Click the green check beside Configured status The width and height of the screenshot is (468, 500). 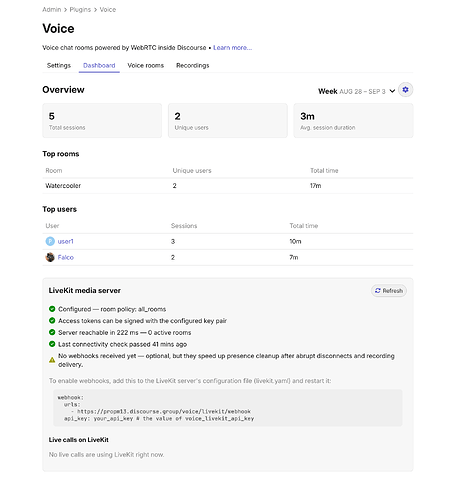tap(52, 309)
